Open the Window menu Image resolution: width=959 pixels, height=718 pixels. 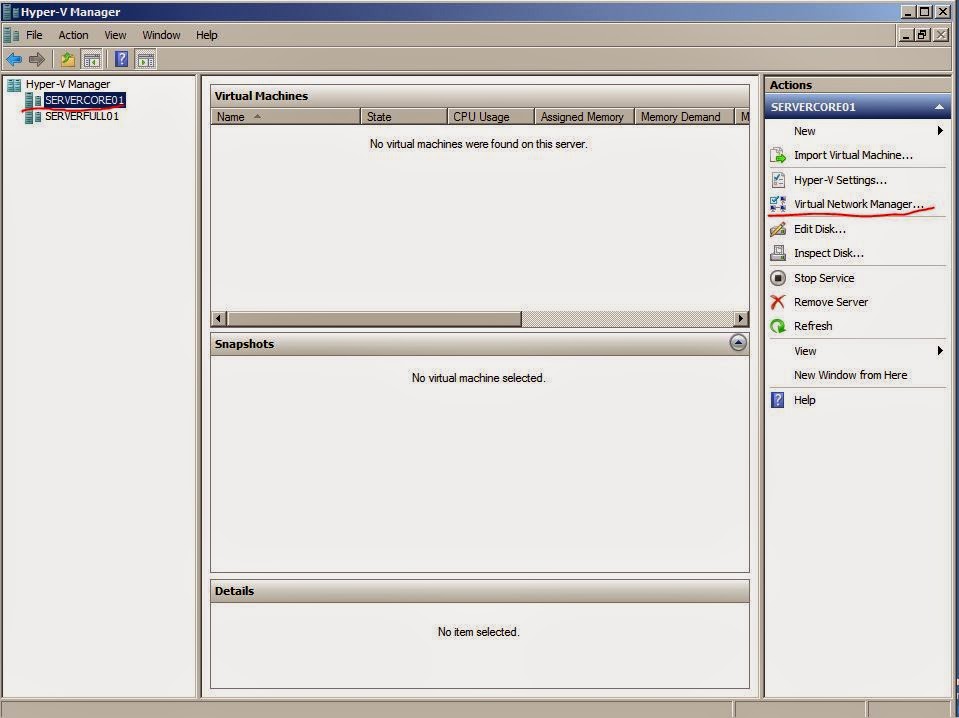point(161,35)
